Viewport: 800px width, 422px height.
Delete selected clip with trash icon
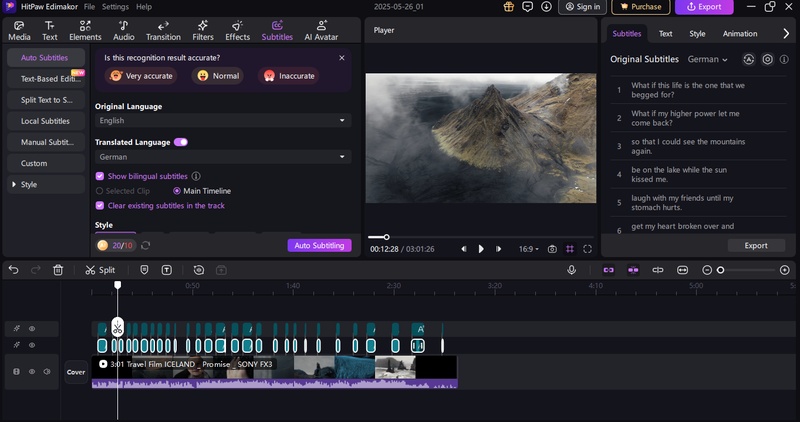[x=58, y=270]
